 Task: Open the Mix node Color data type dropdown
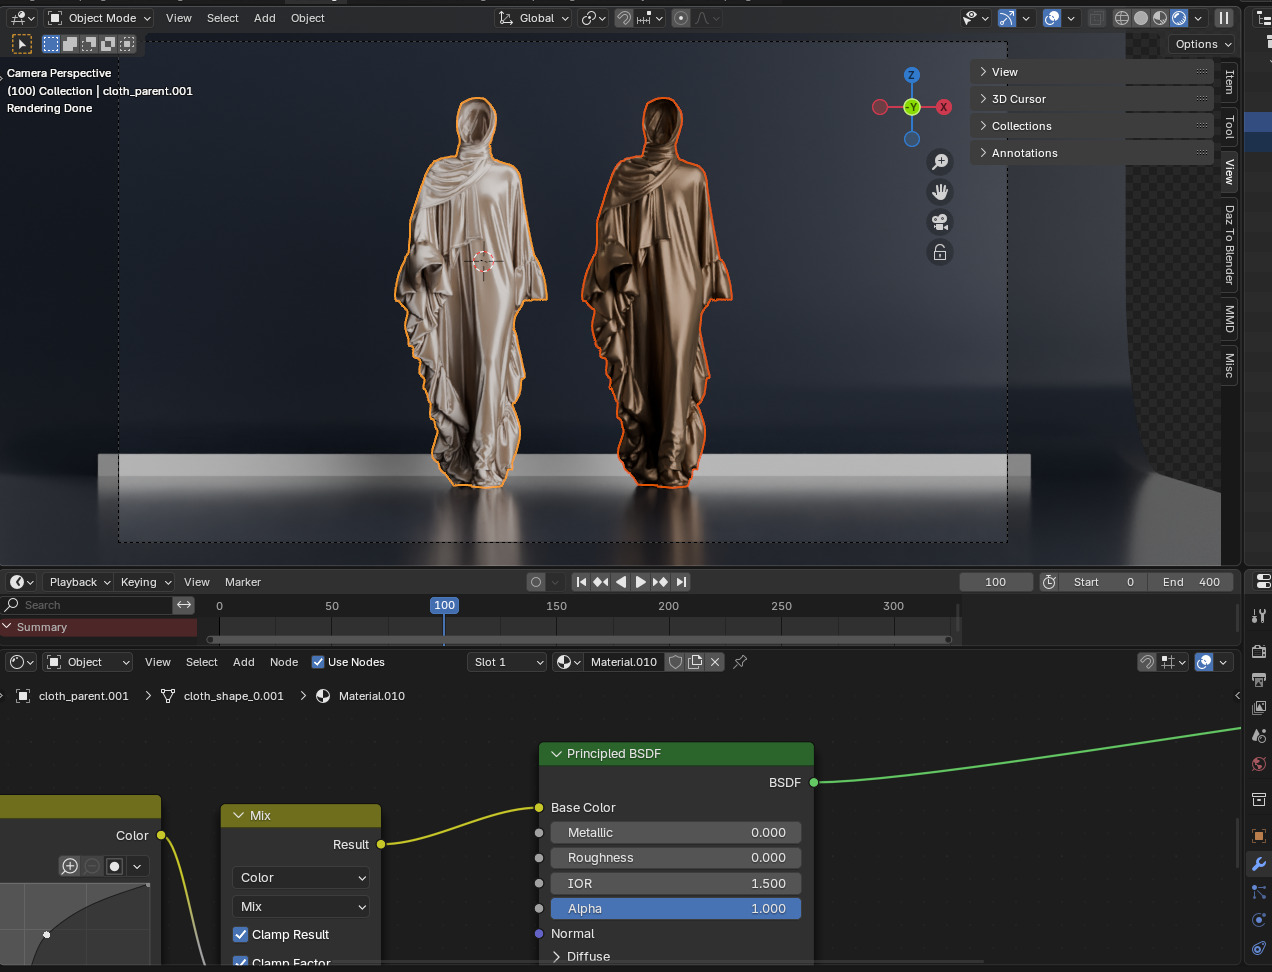pyautogui.click(x=301, y=877)
